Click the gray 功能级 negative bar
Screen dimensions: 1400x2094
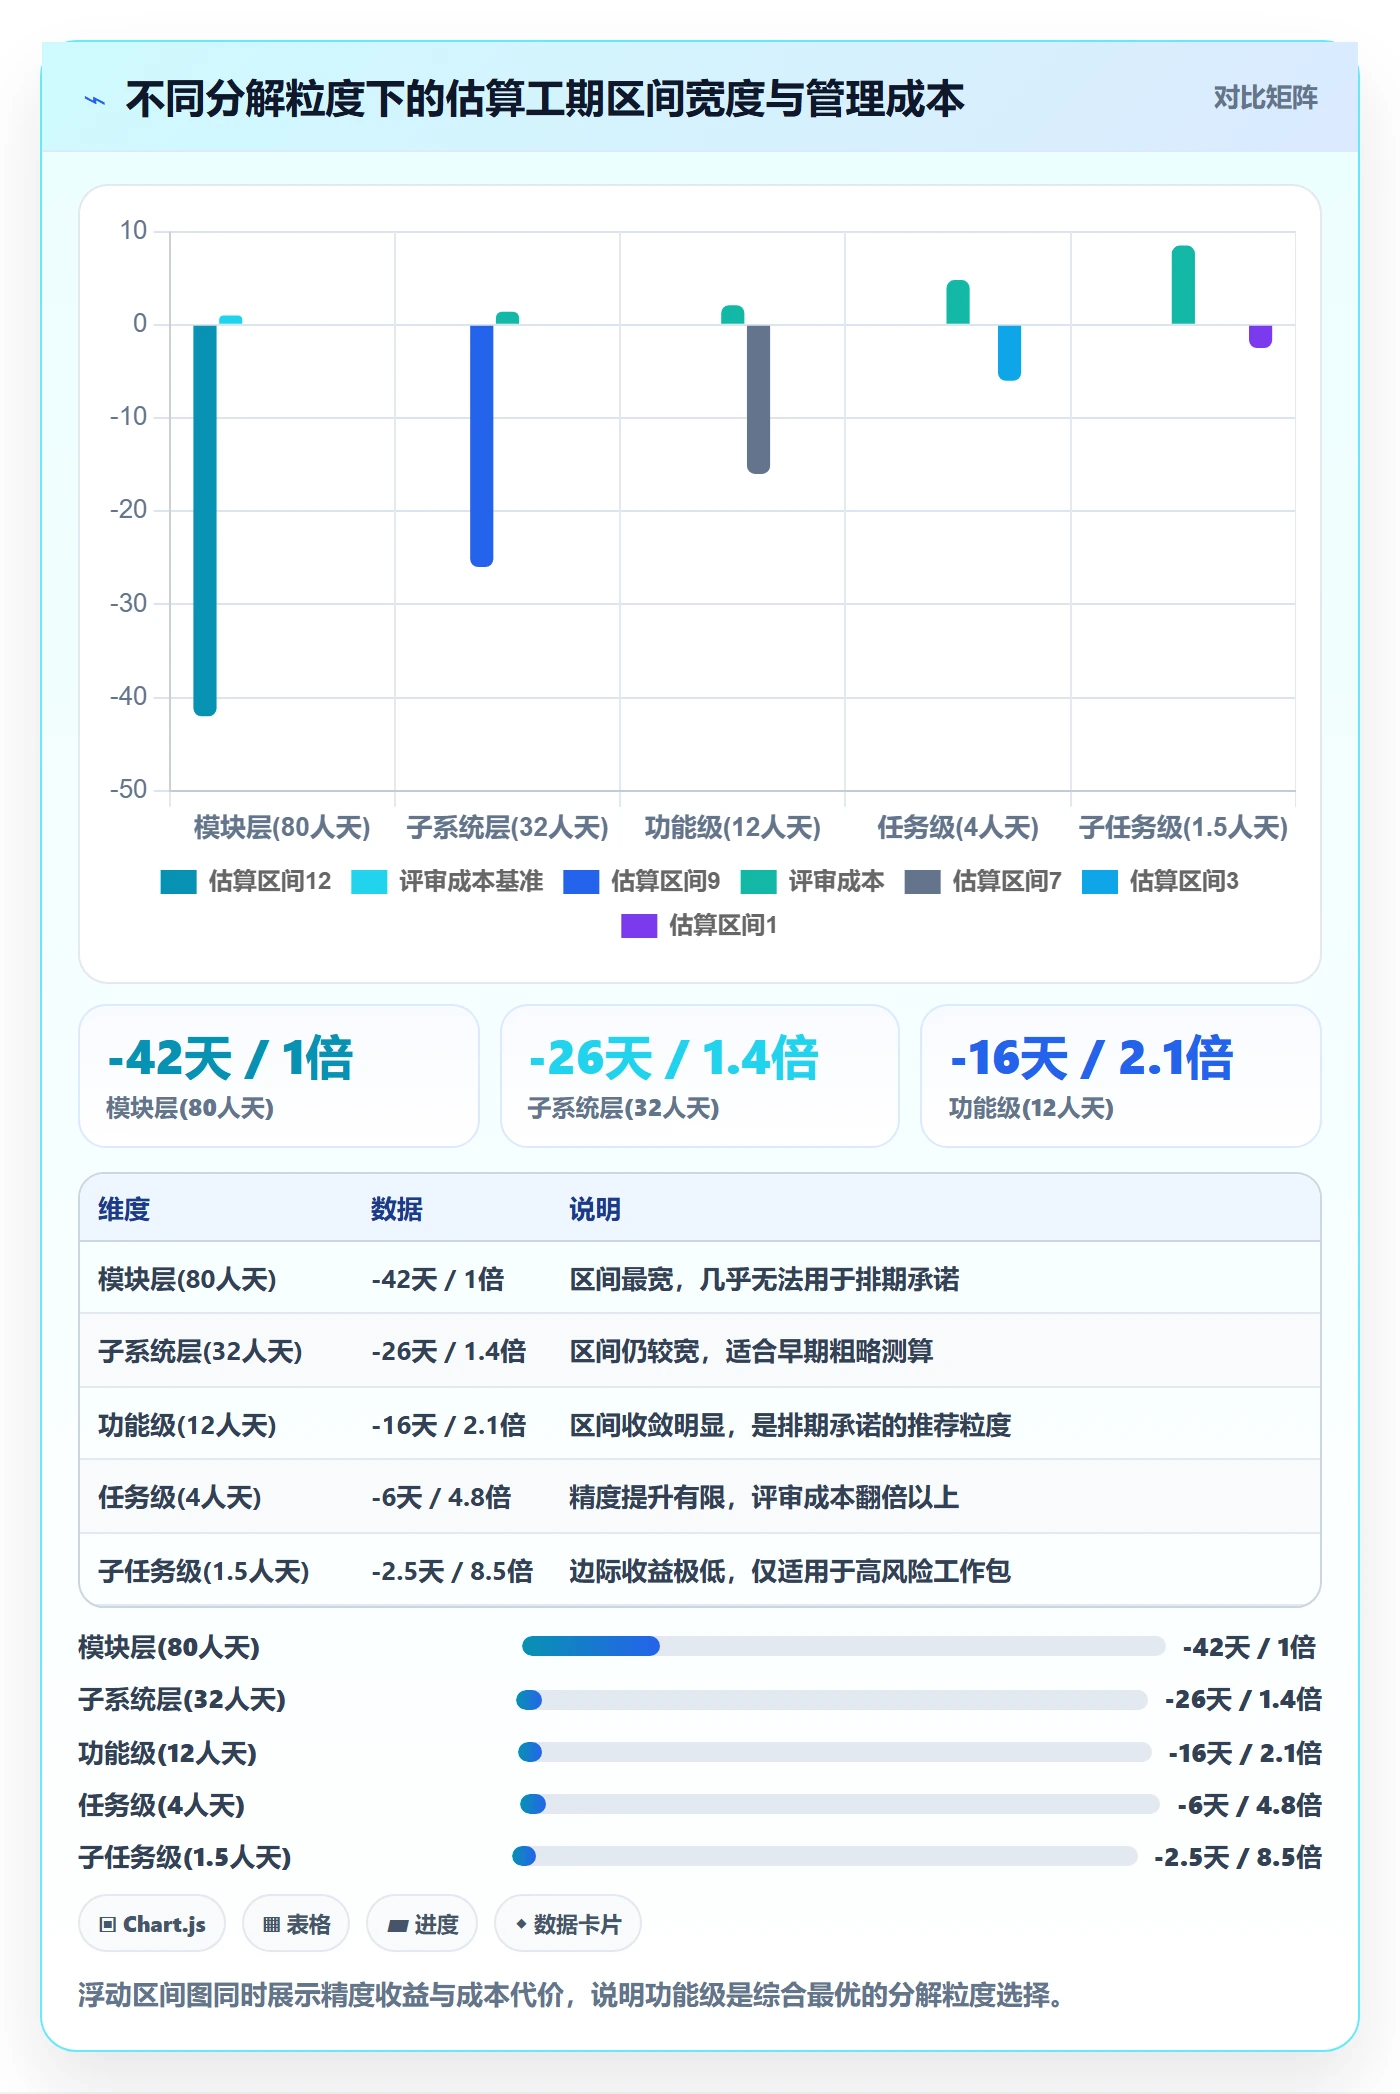(x=758, y=399)
